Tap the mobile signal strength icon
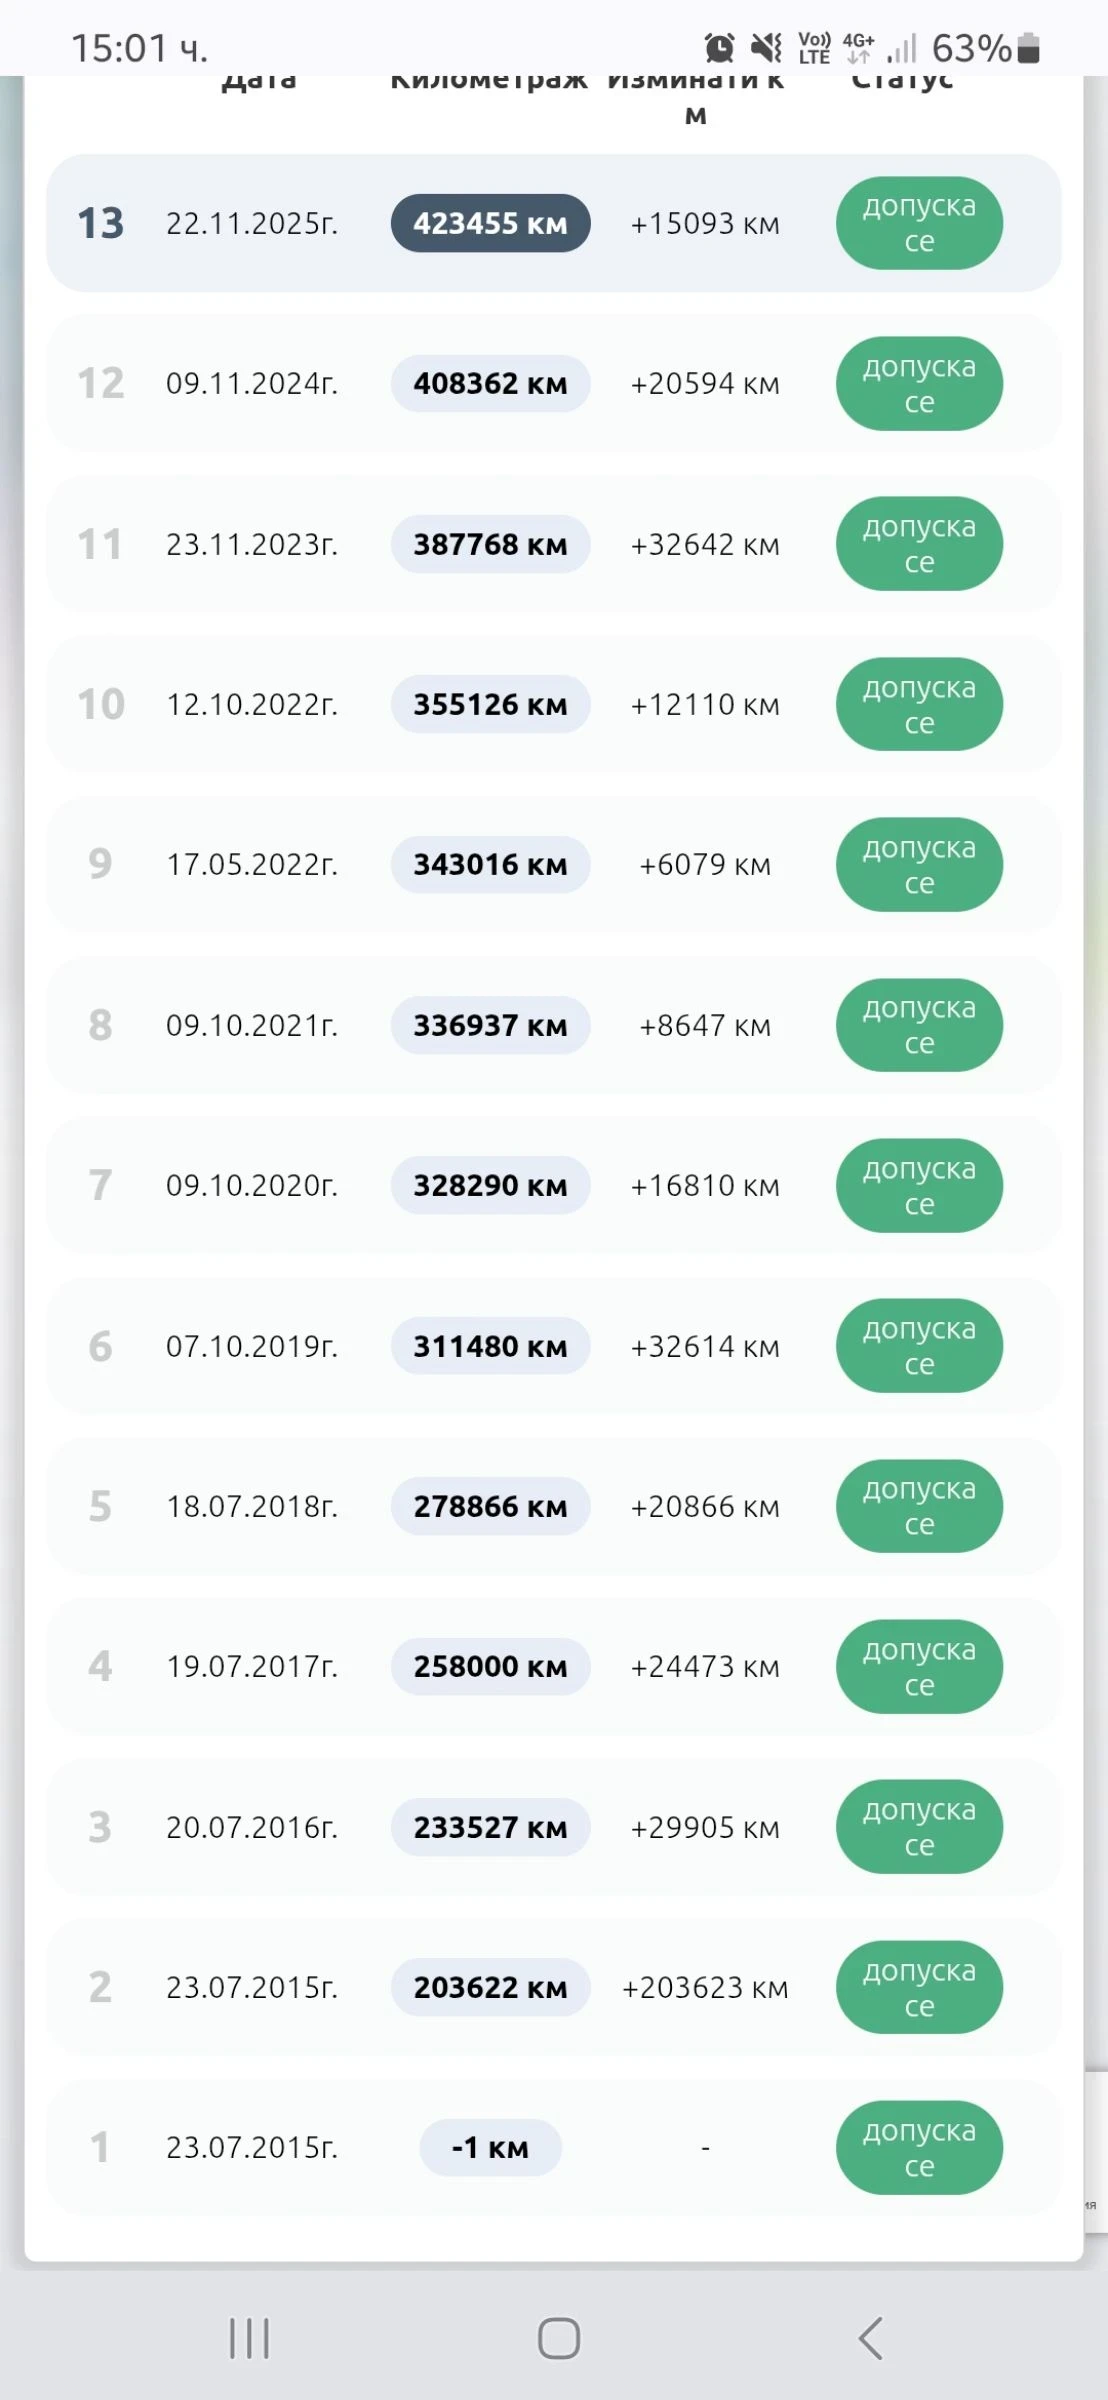The width and height of the screenshot is (1108, 2400). coord(901,48)
